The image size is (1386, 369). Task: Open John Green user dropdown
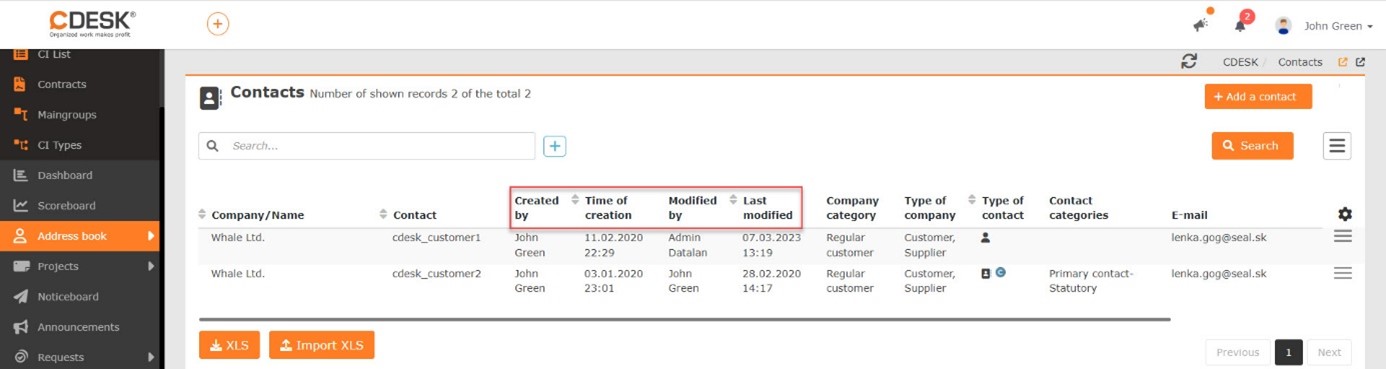tap(1324, 26)
